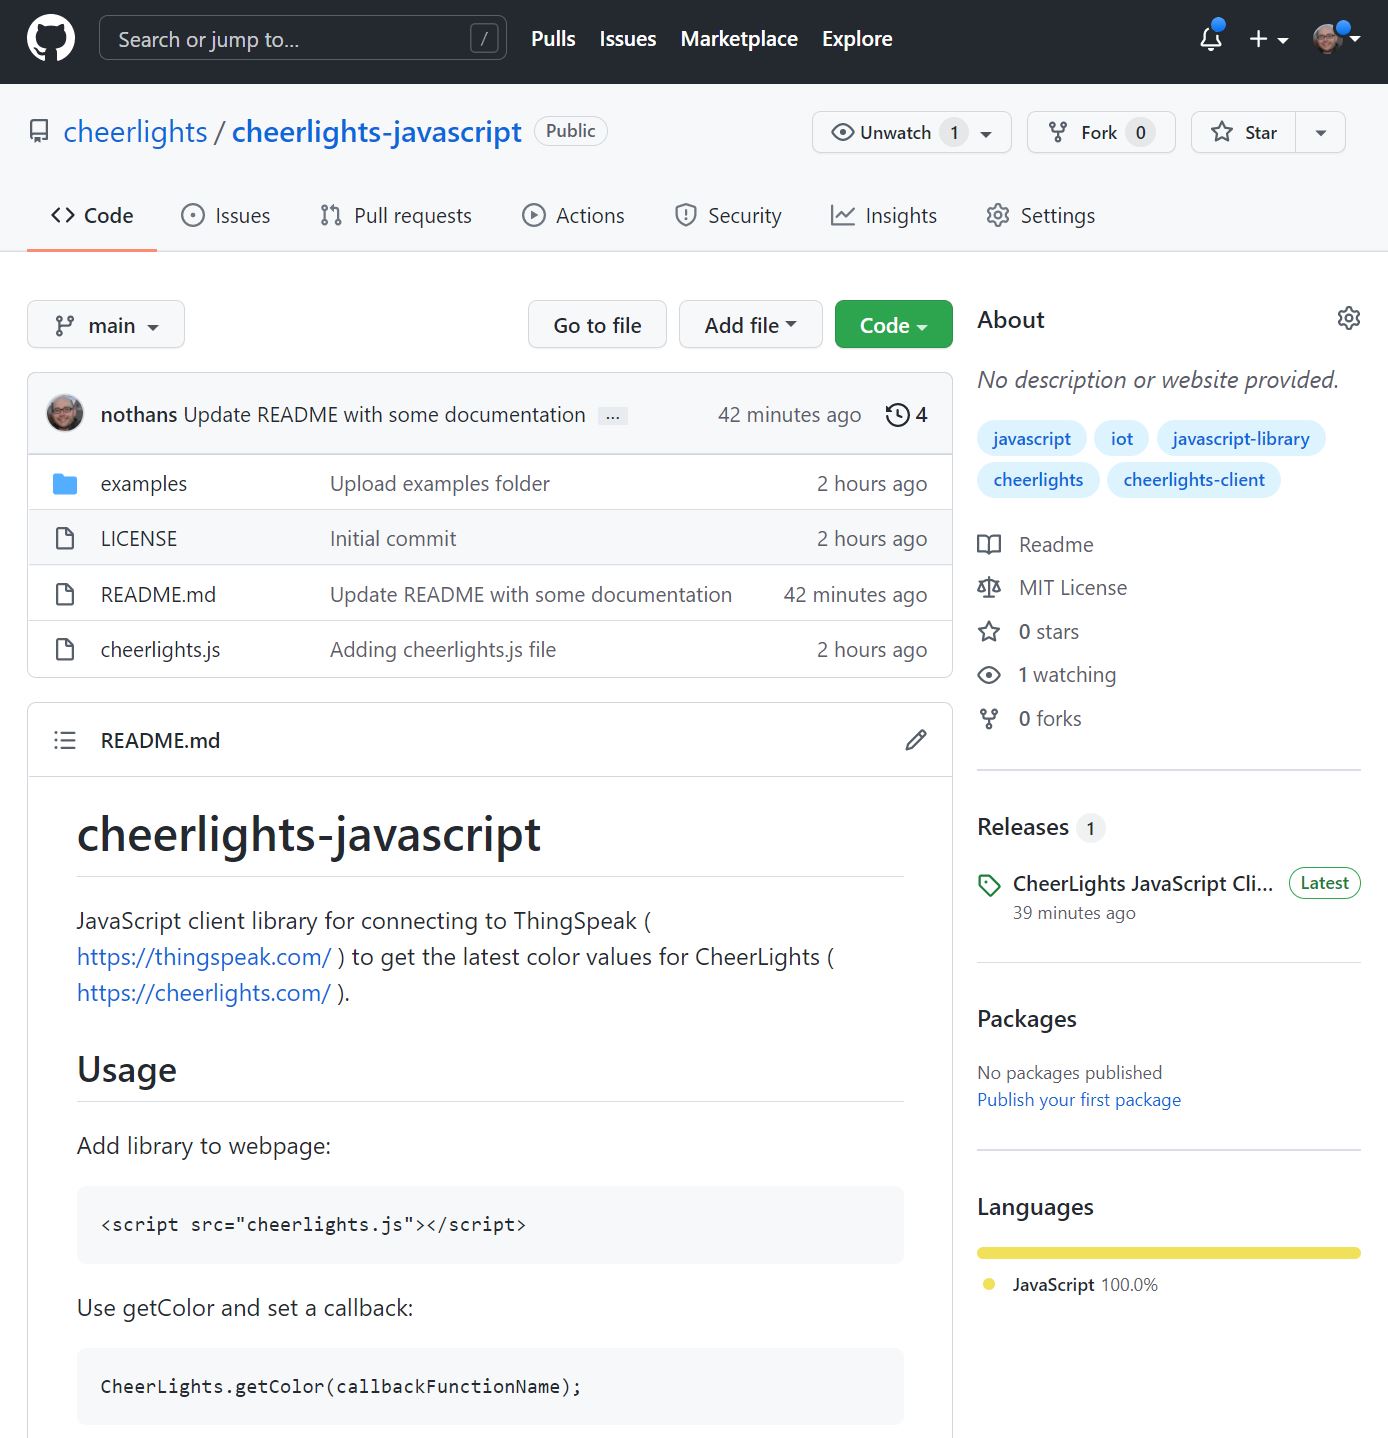The height and width of the screenshot is (1438, 1388).
Task: Open the cheerlights.js file
Action: pyautogui.click(x=160, y=650)
